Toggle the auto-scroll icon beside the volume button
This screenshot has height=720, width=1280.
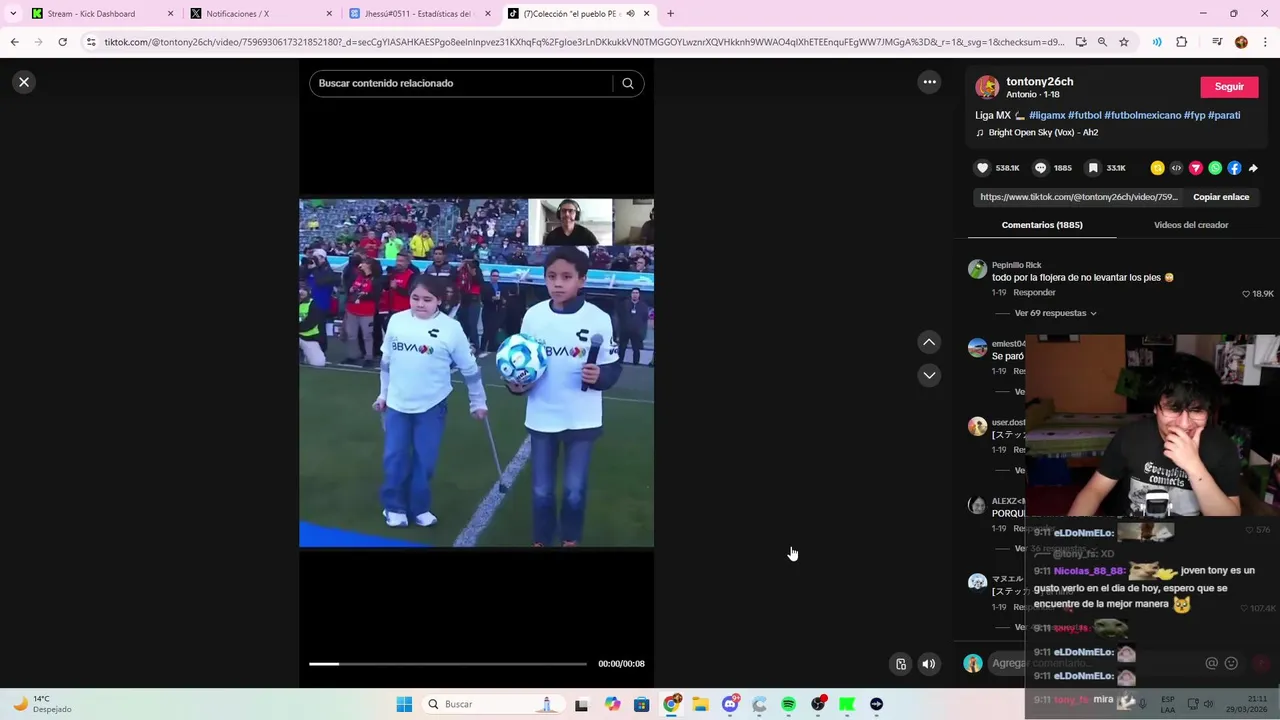tap(901, 664)
